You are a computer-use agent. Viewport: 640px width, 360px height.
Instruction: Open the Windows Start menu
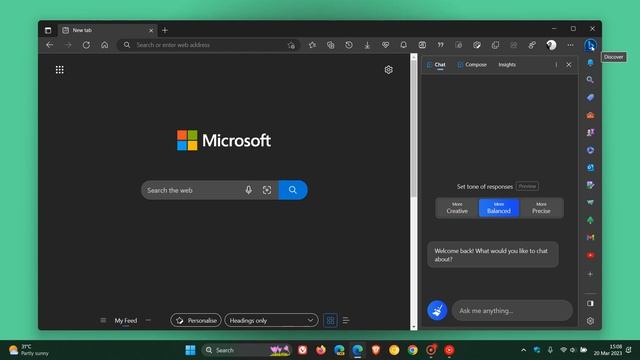tap(190, 350)
